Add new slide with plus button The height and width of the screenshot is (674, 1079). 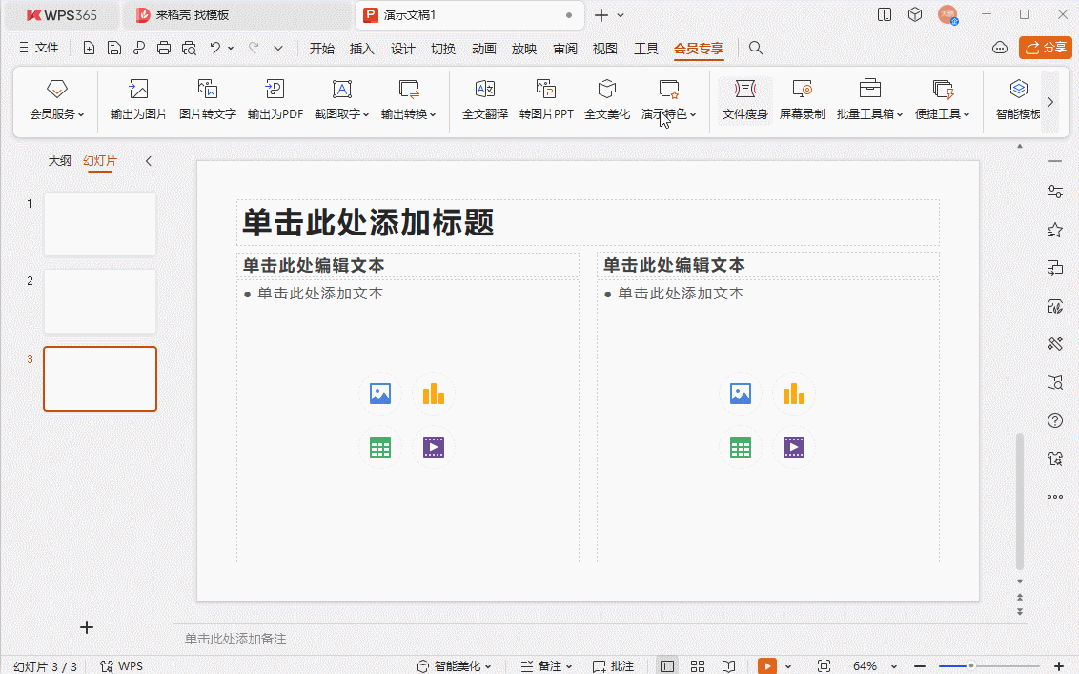coord(87,627)
